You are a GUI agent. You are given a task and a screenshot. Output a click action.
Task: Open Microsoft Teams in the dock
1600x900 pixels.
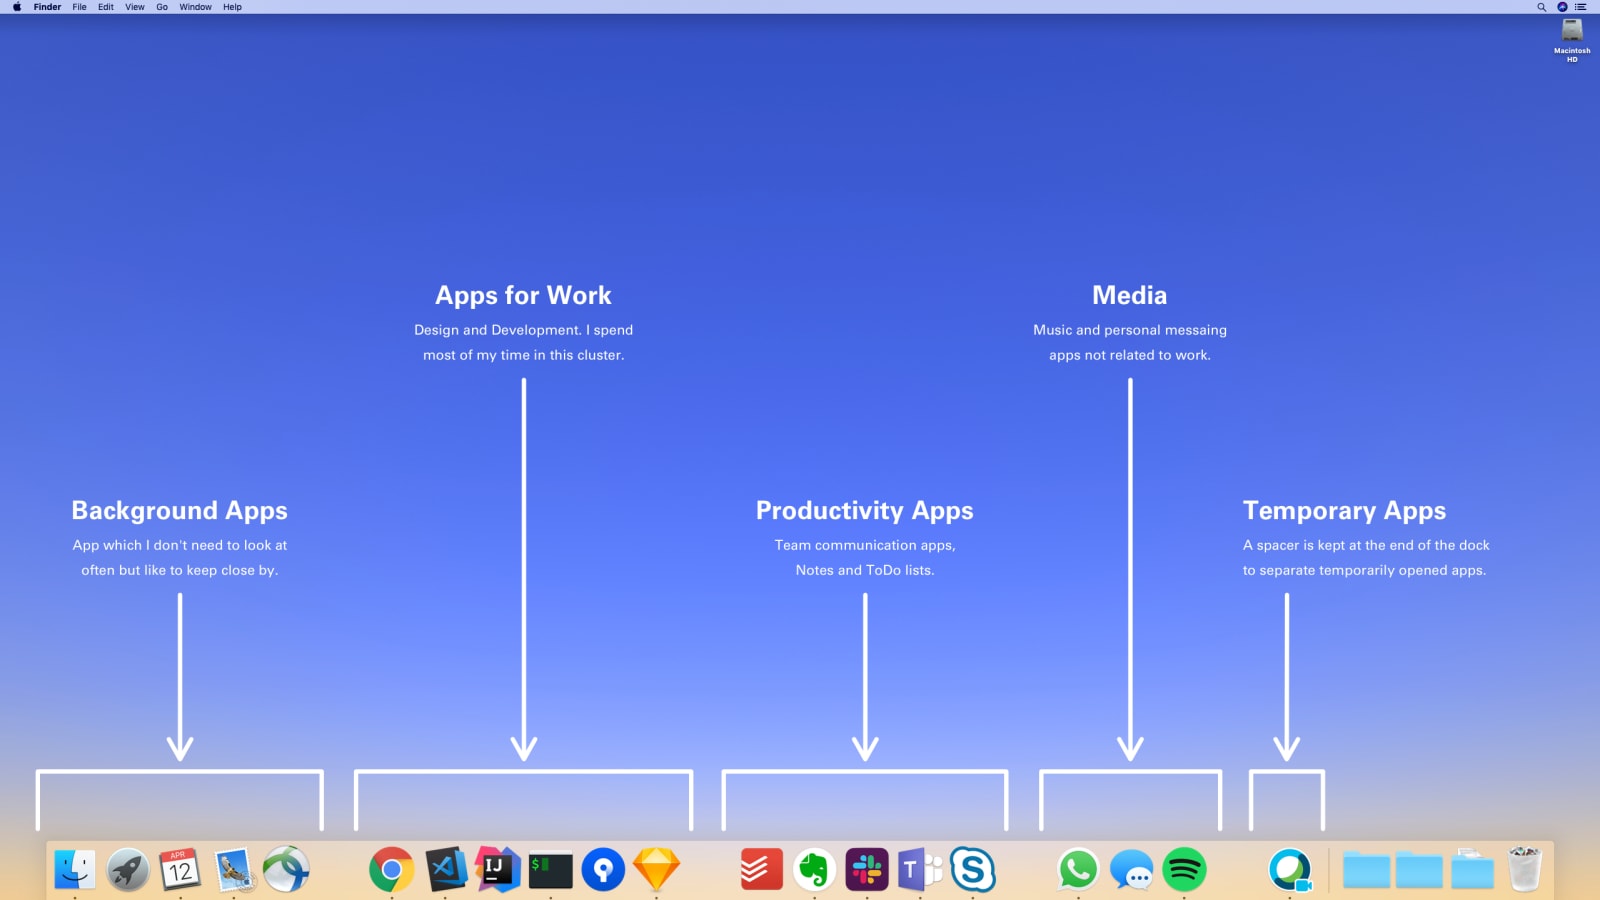point(920,870)
